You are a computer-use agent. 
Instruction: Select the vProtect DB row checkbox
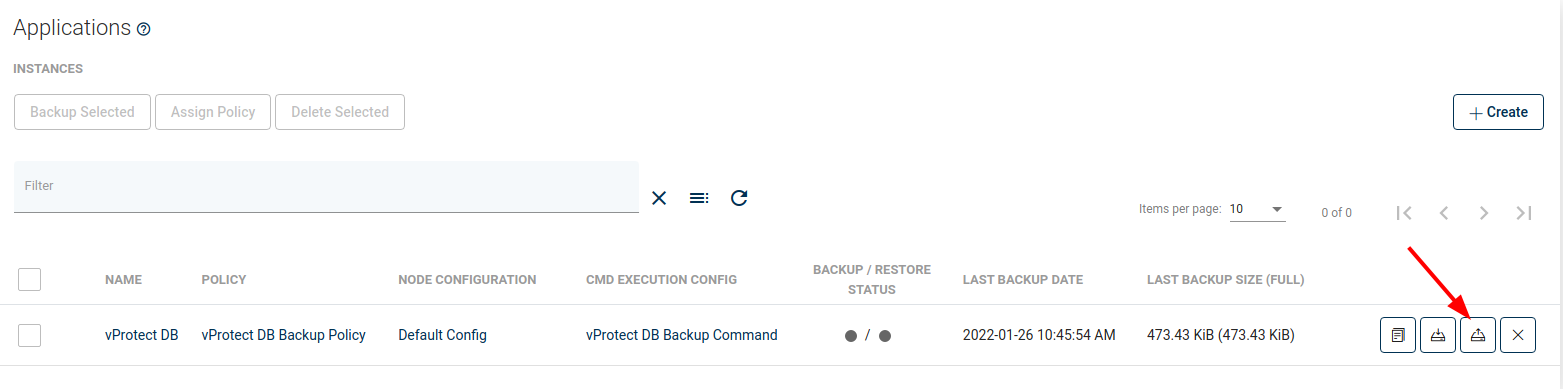pyautogui.click(x=29, y=335)
